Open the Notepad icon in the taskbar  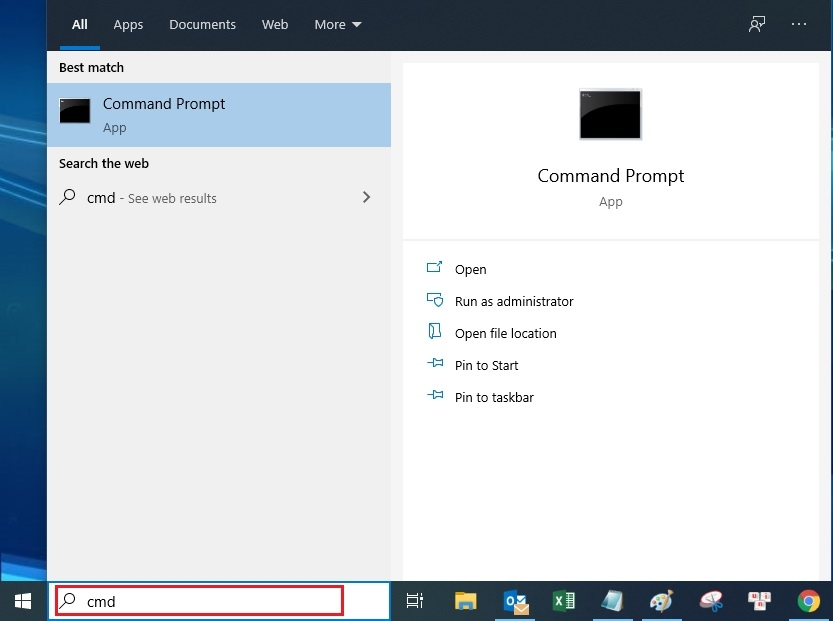coord(612,601)
